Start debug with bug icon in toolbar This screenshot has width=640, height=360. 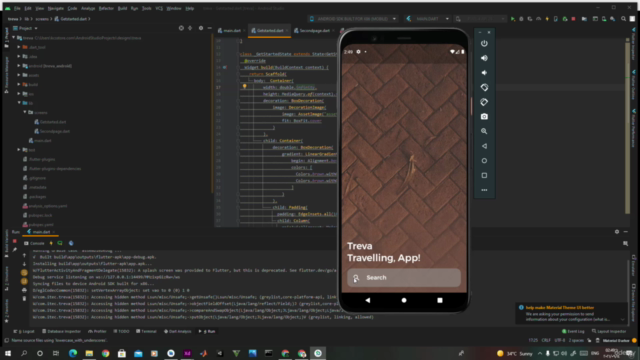521,19
